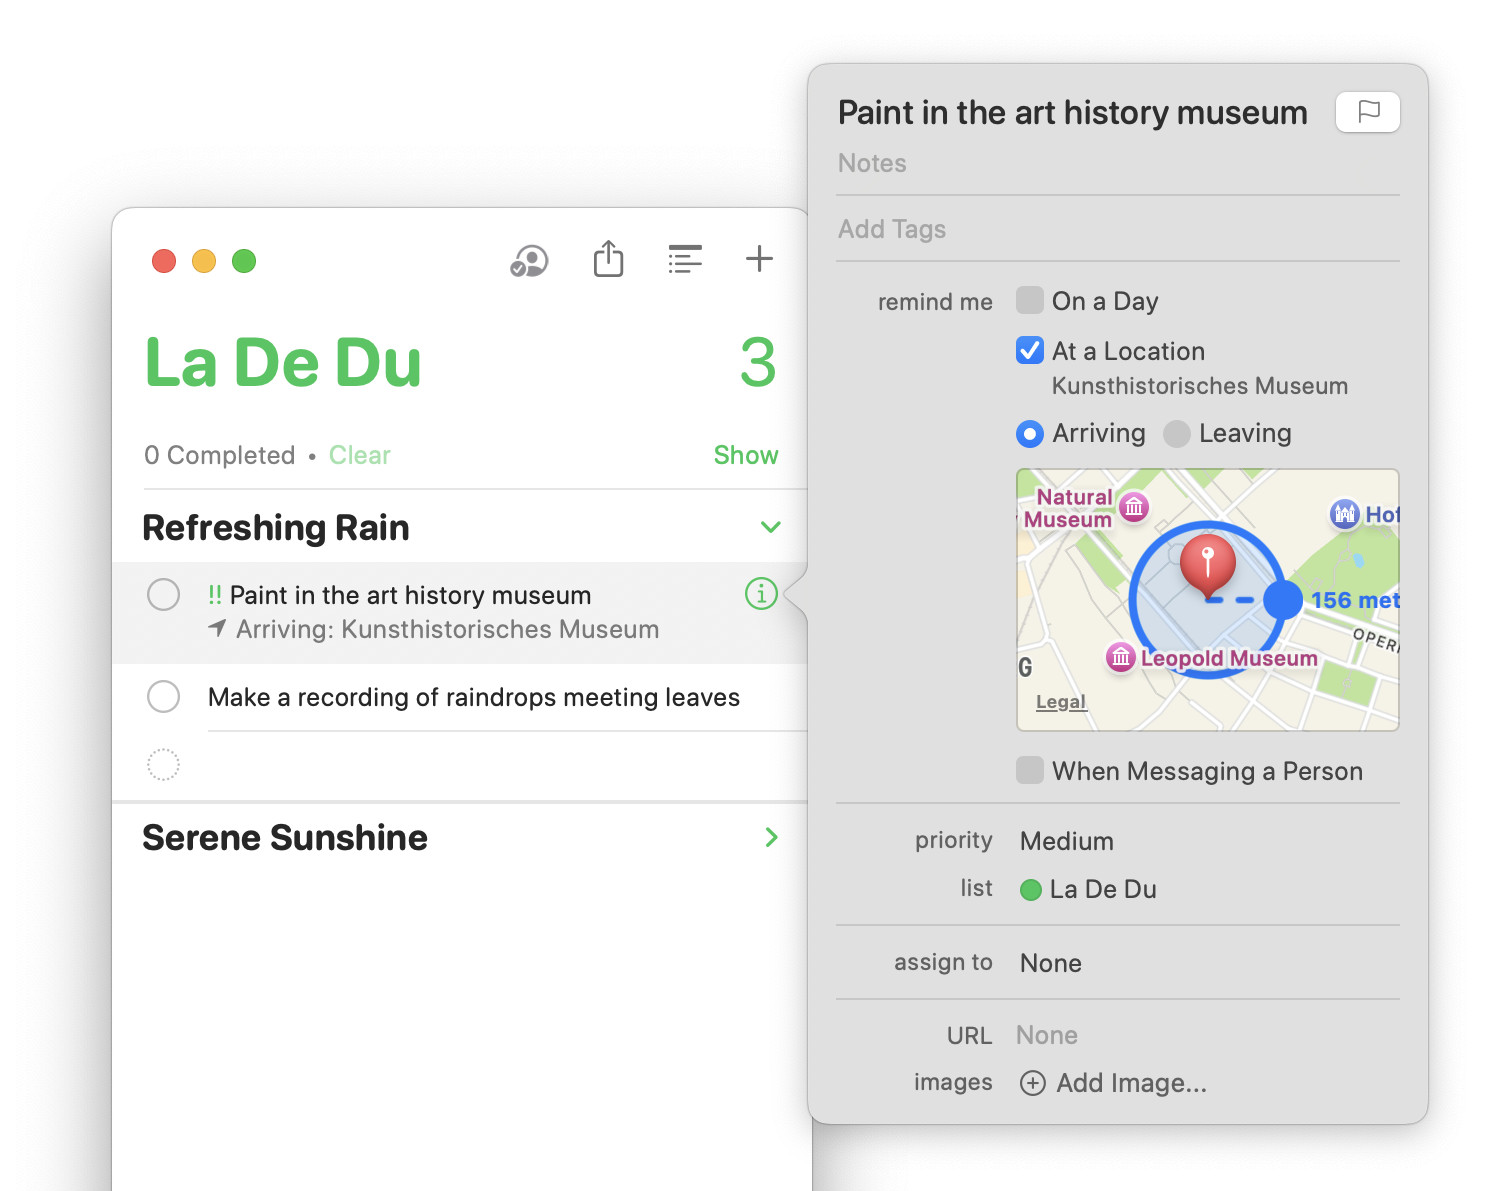Click the info icon on museum reminder
Image resolution: width=1500 pixels, height=1191 pixels.
point(761,594)
